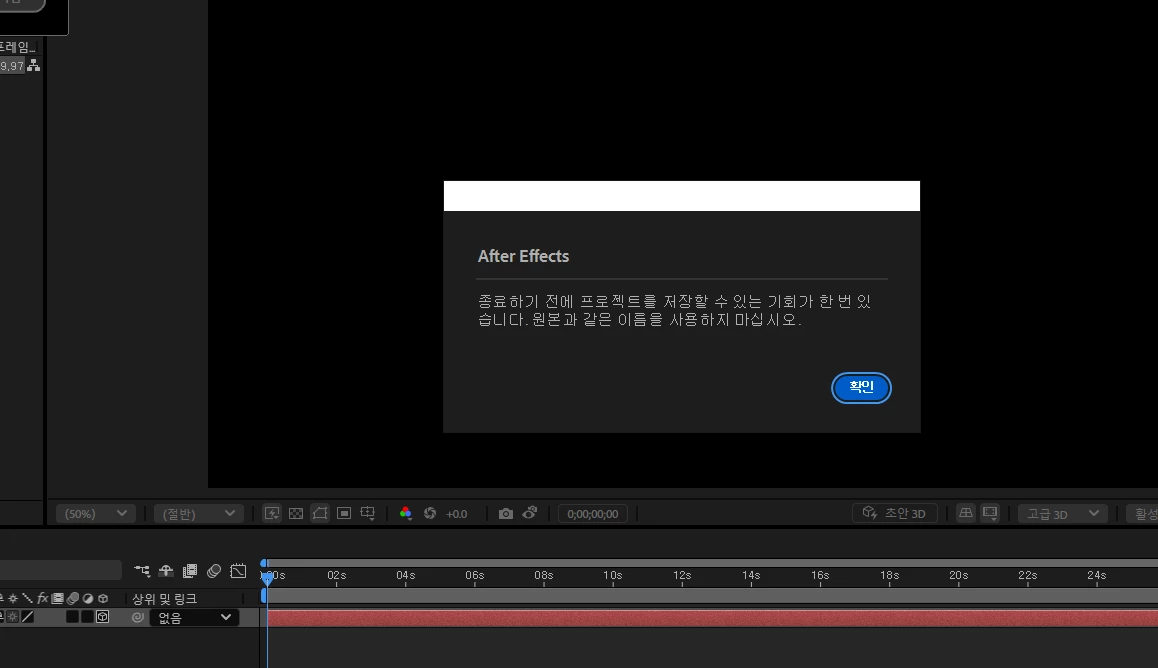Viewport: 1158px width, 668px height.
Task: Toggle the layer's quality slash switch
Action: pyautogui.click(x=27, y=616)
